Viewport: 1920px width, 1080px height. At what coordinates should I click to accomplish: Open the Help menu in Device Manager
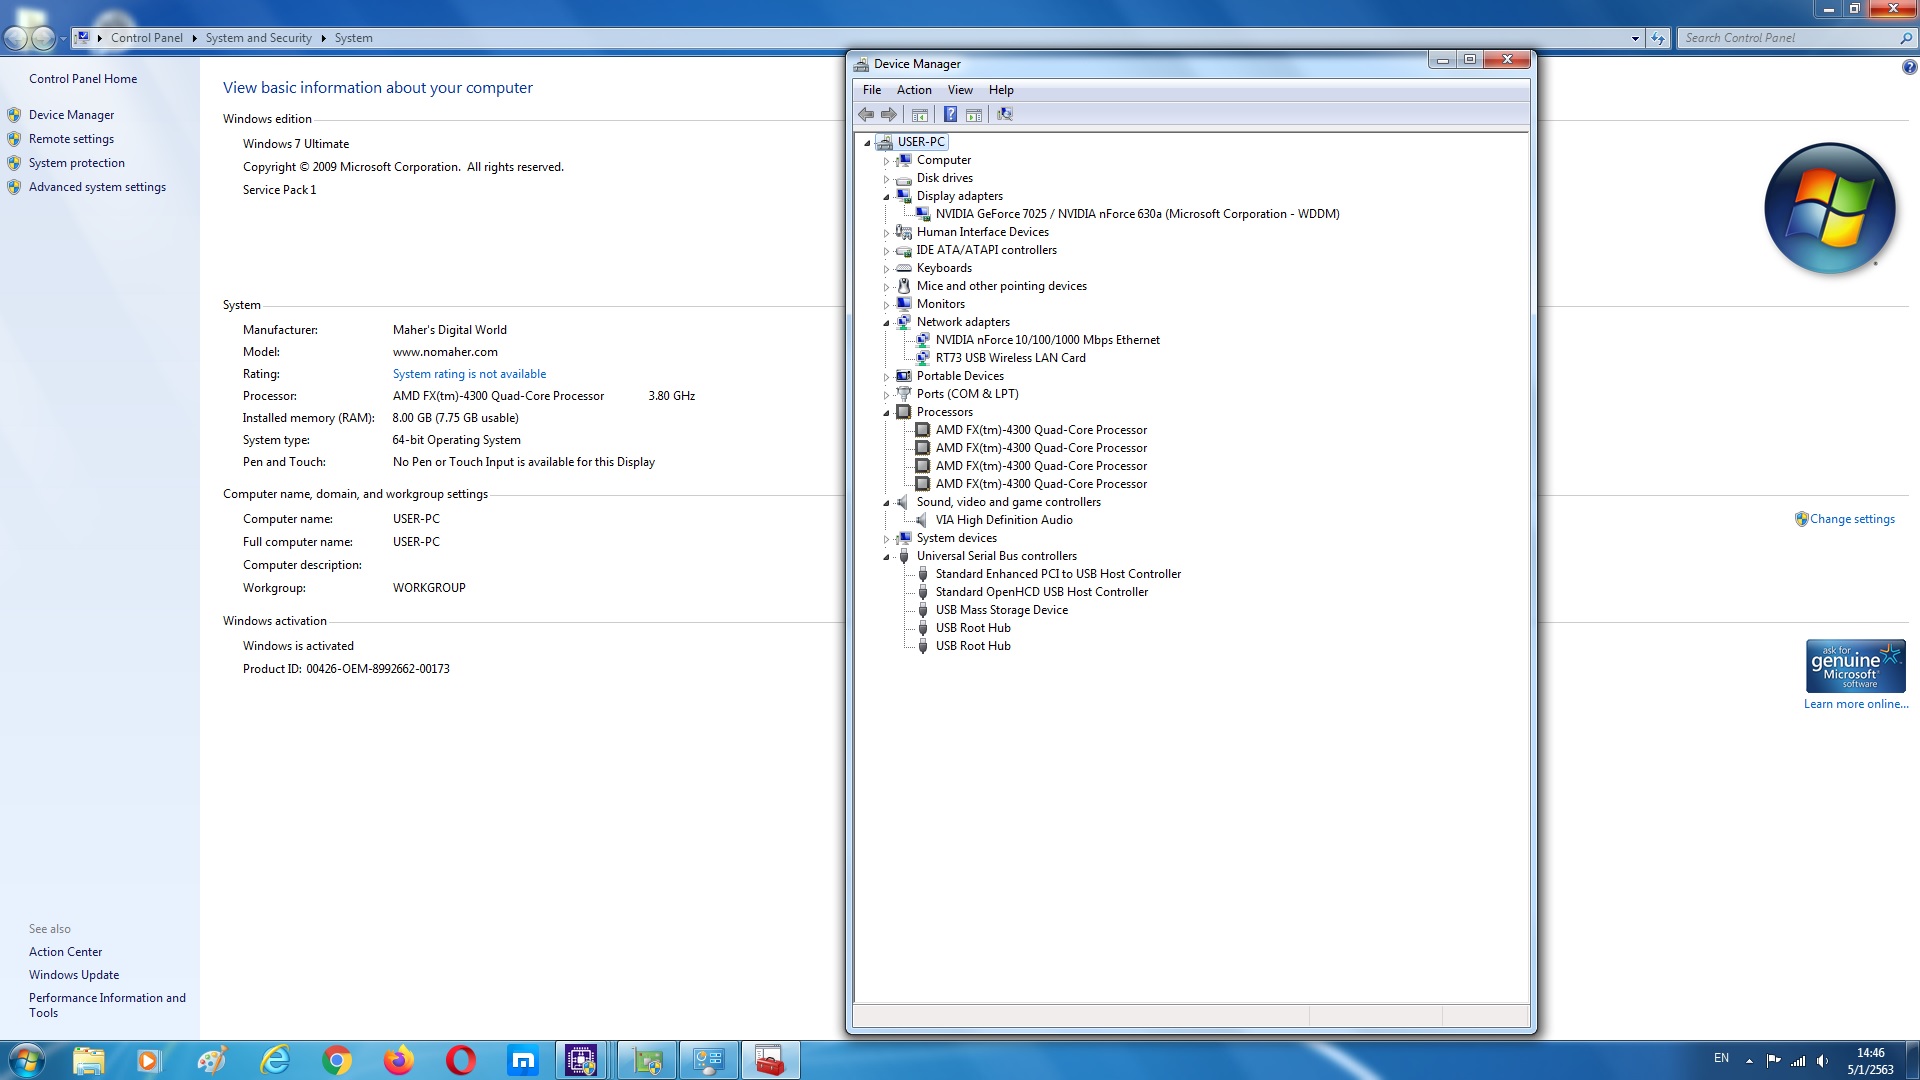coord(1001,90)
